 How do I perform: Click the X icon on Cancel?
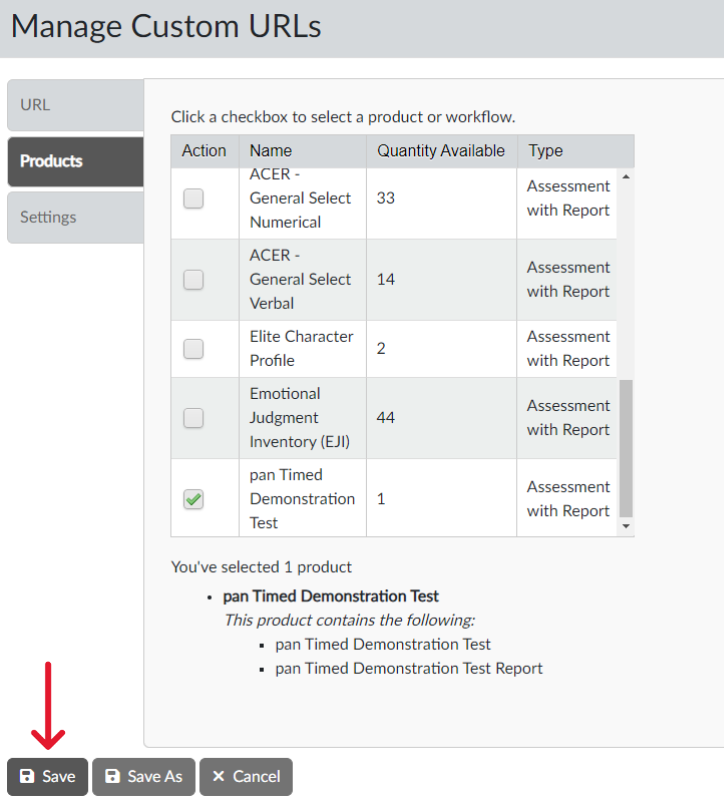219,777
